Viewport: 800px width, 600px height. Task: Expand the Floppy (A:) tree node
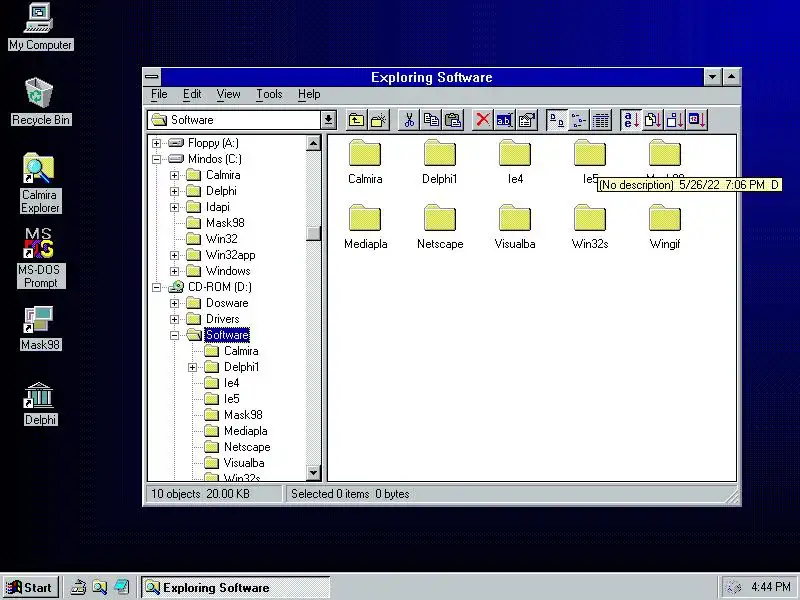tap(157, 143)
